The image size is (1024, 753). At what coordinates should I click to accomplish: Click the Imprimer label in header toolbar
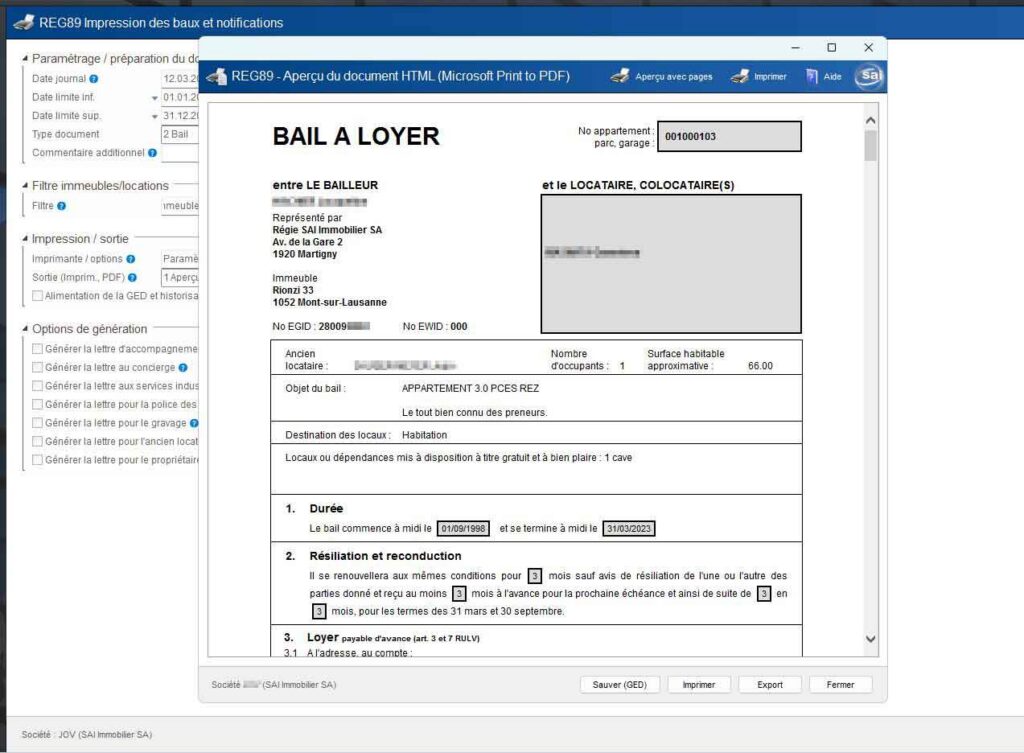[770, 76]
